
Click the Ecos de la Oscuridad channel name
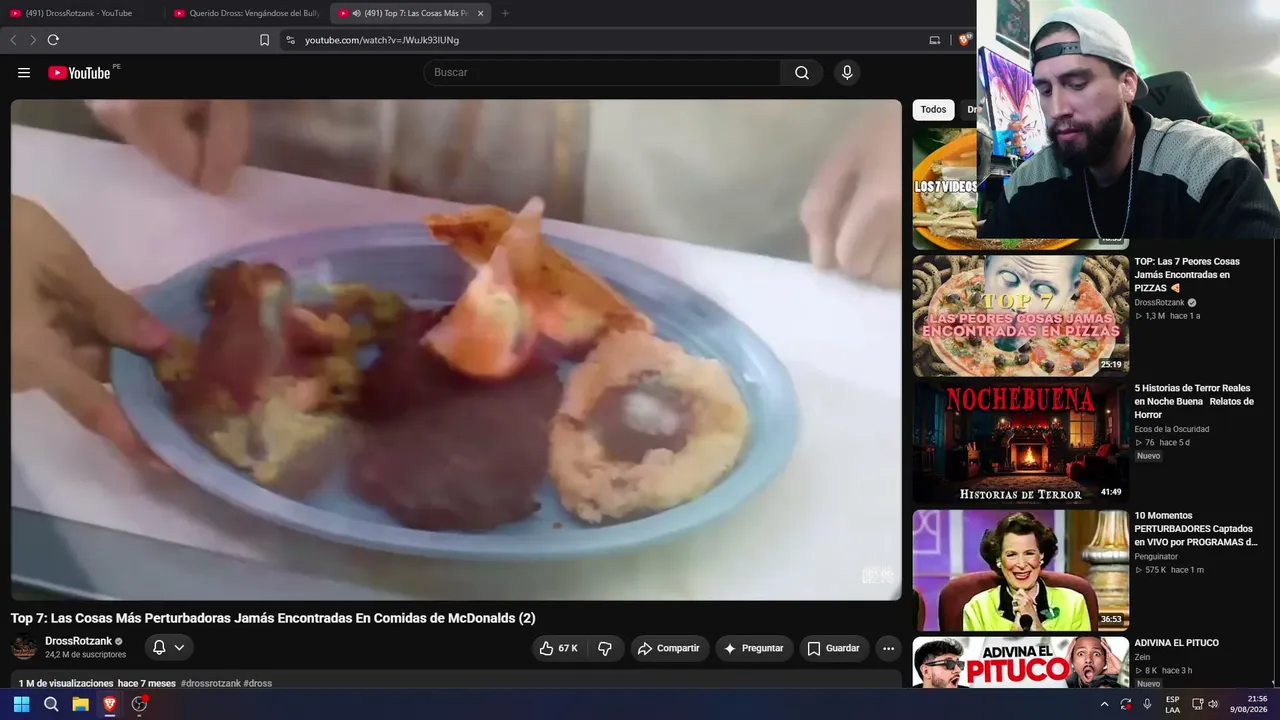pyautogui.click(x=1171, y=429)
